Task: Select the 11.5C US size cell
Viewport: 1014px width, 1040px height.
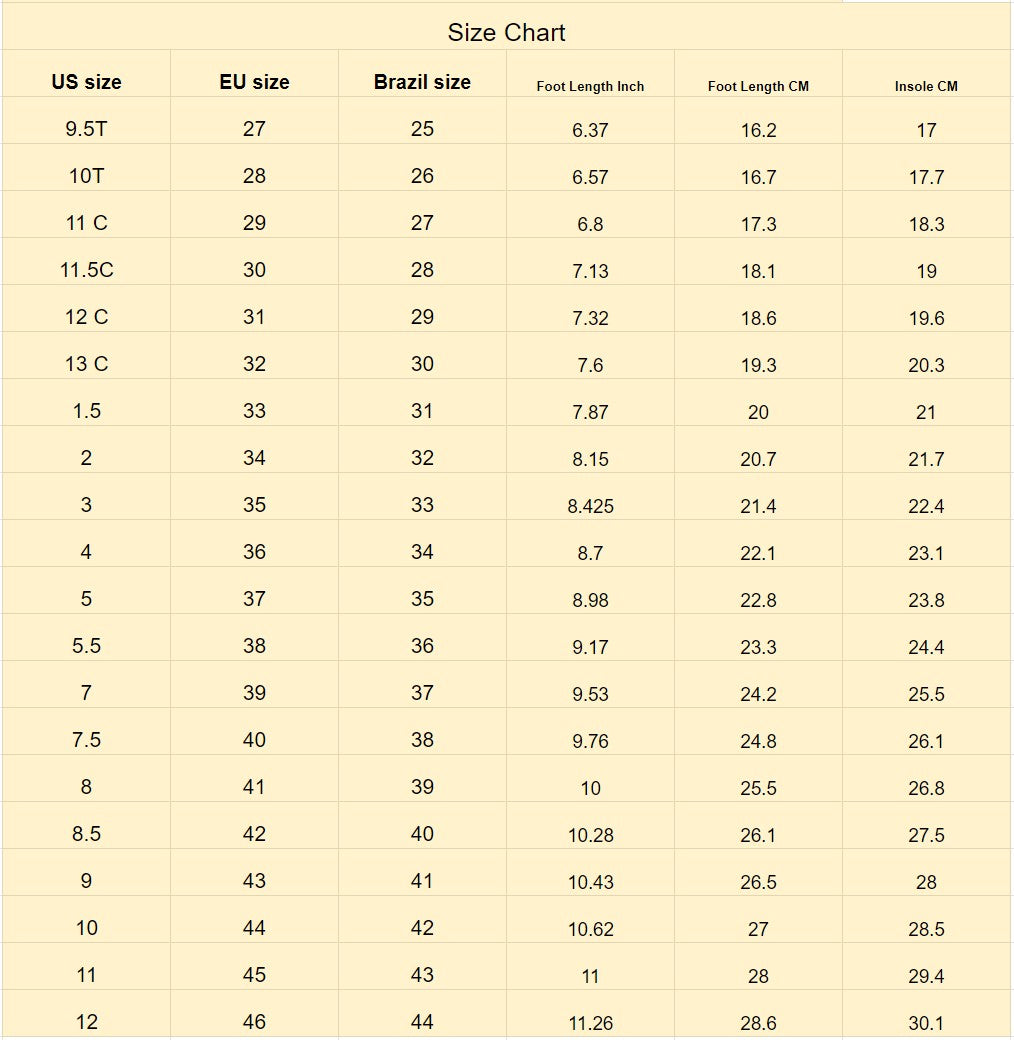Action: tap(86, 270)
